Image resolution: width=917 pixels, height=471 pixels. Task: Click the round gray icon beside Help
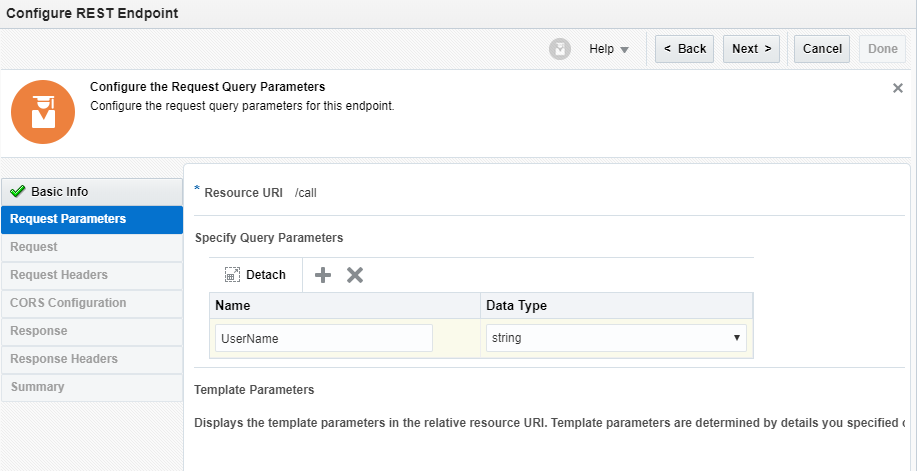coord(560,49)
